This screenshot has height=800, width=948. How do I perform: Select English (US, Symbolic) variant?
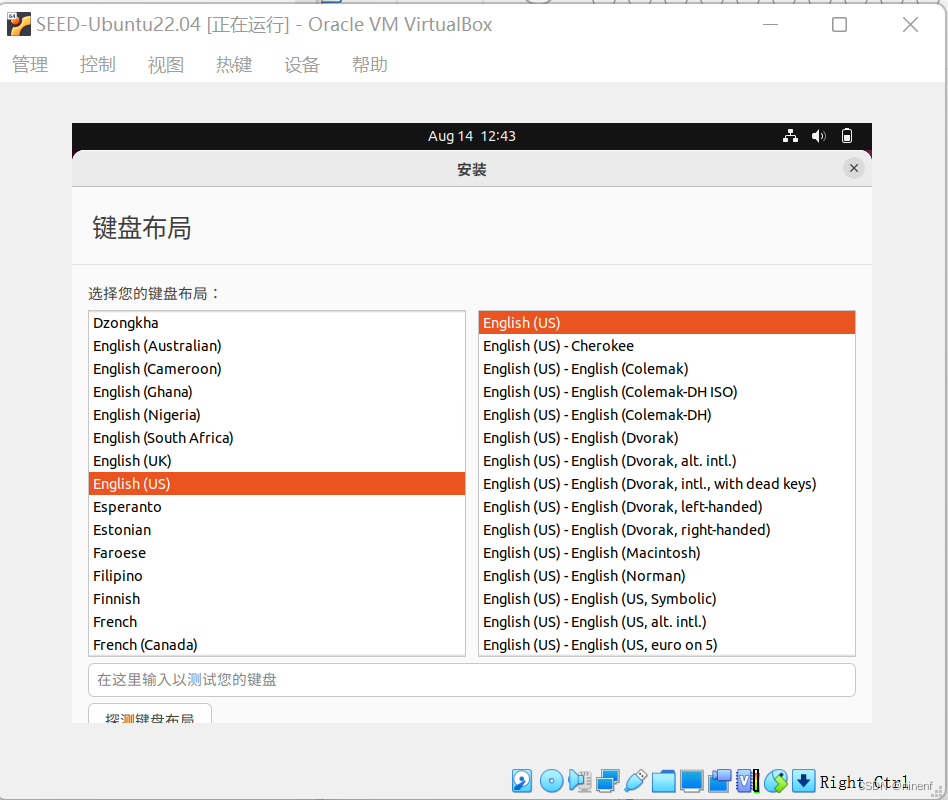[x=667, y=599]
